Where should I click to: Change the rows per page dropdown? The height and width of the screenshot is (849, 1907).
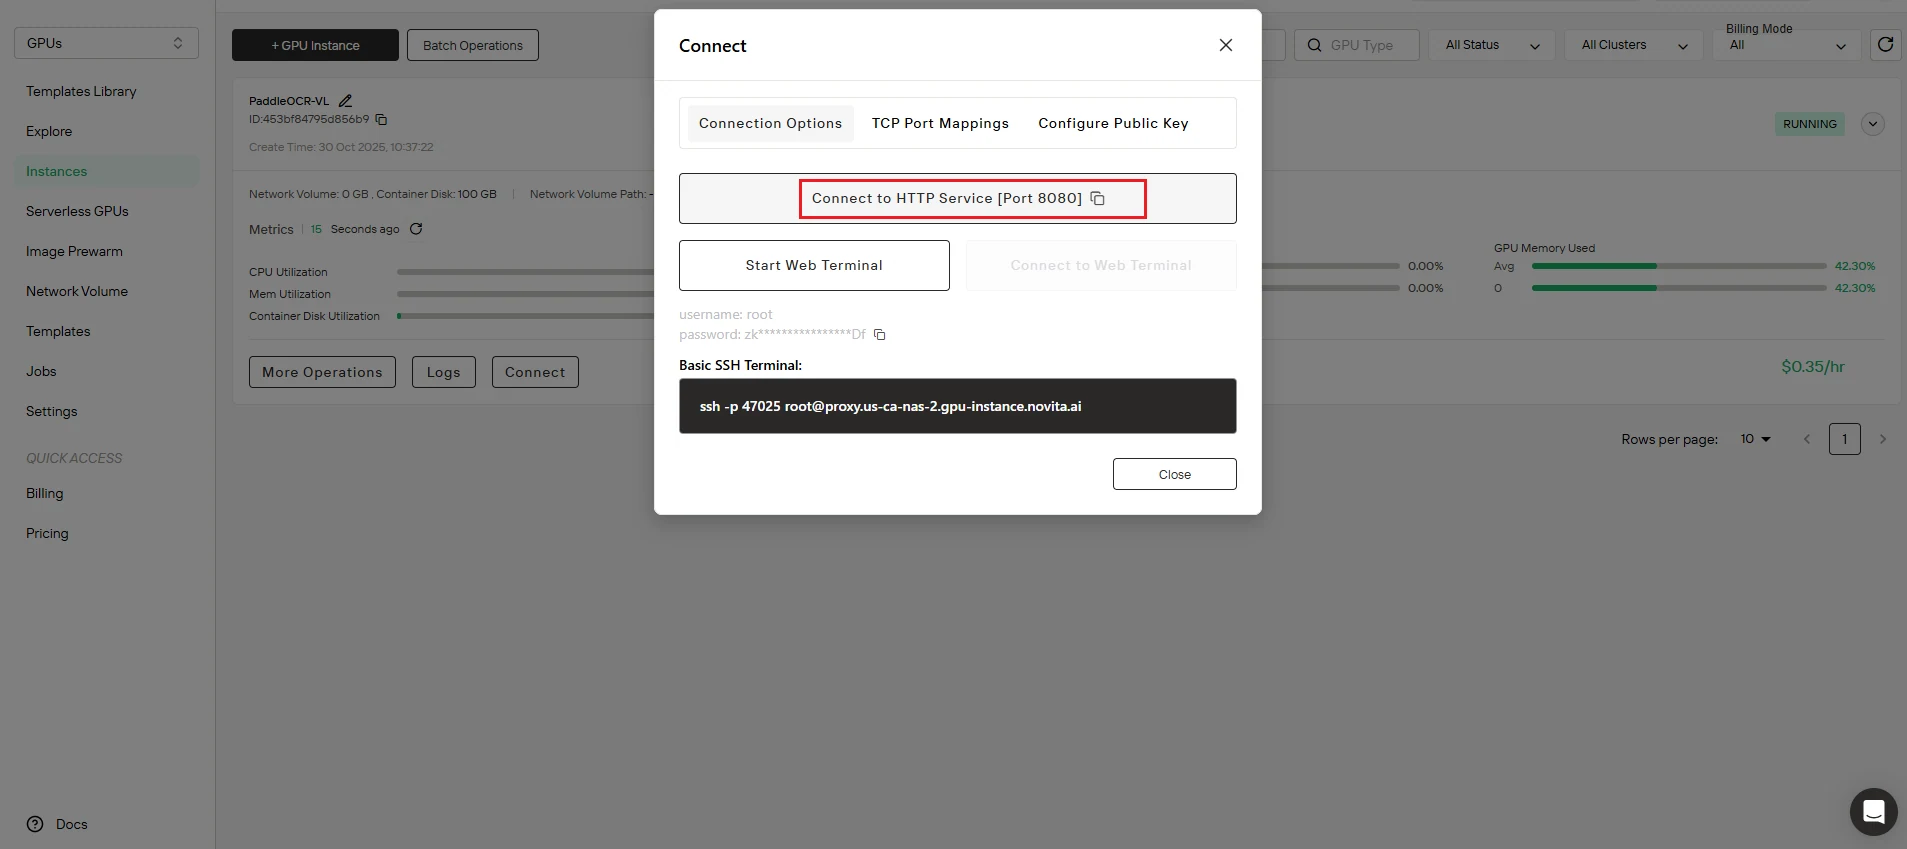tap(1755, 439)
